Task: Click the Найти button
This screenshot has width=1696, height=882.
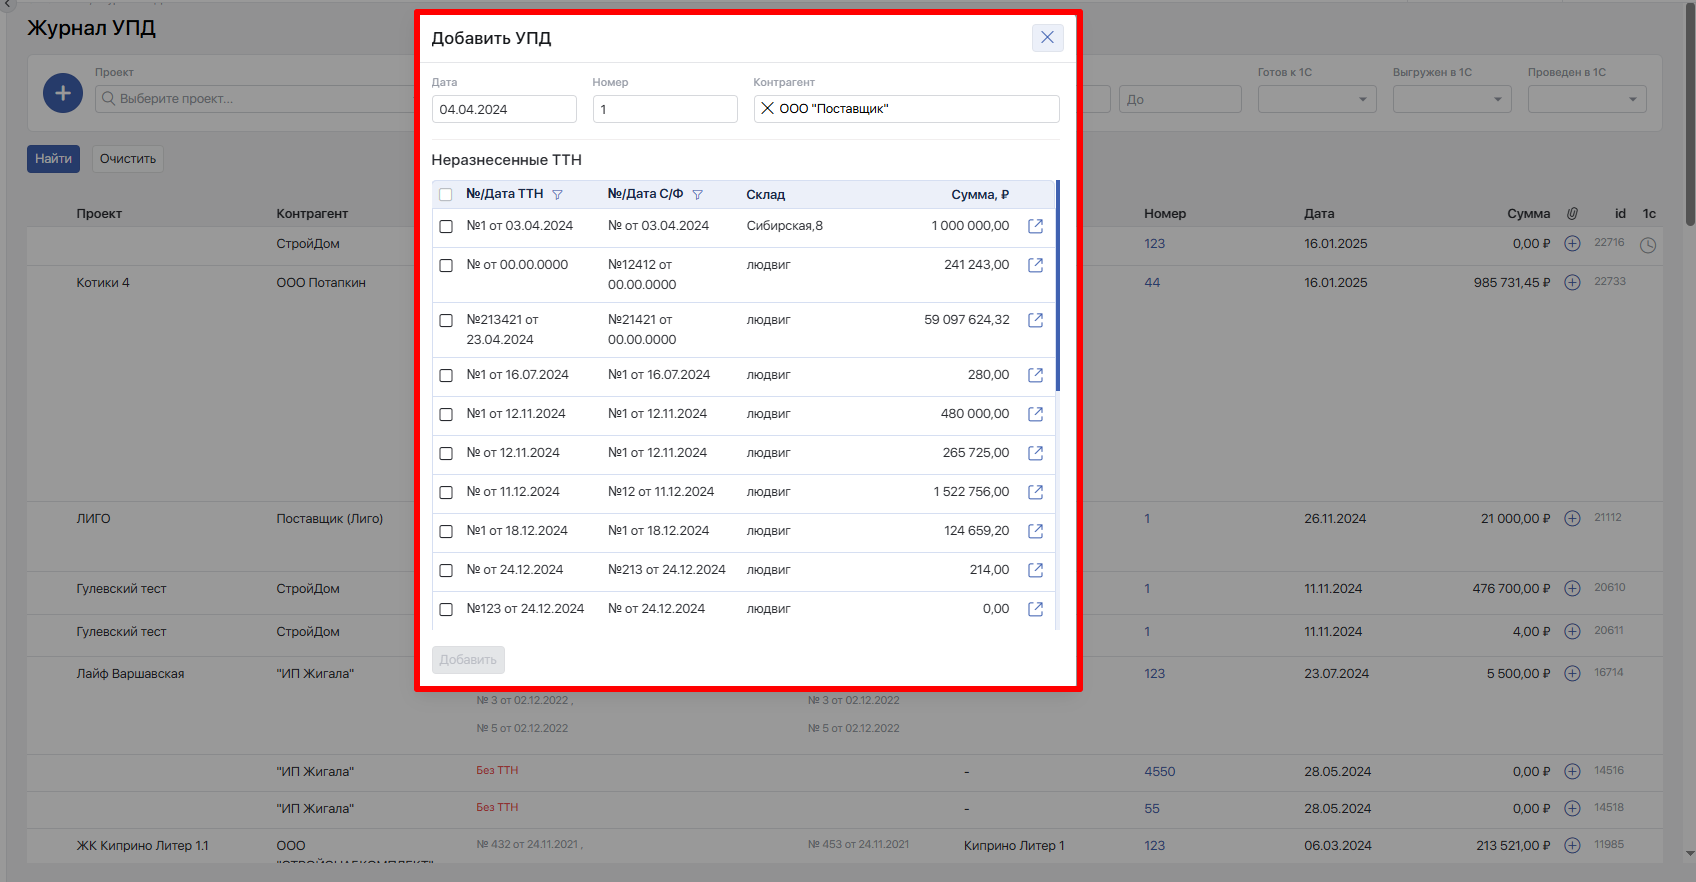Action: (53, 159)
